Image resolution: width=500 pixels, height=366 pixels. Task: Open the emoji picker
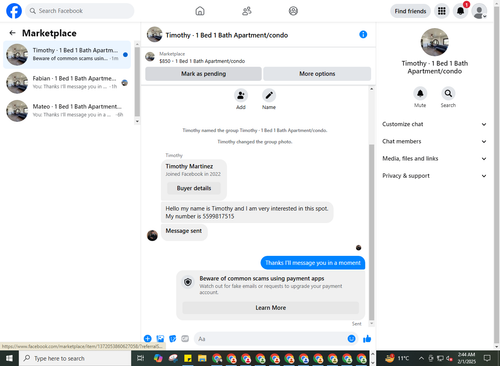[351, 339]
